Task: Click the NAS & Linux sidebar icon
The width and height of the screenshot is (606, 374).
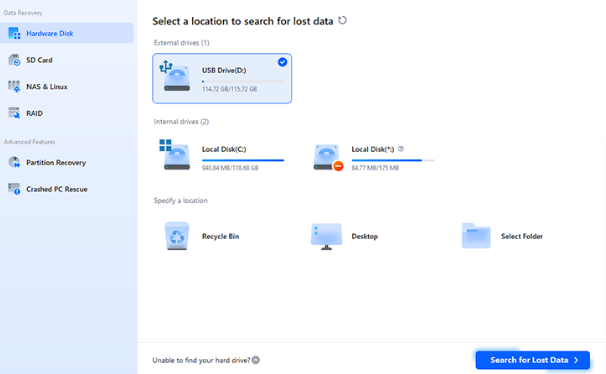Action: point(14,87)
